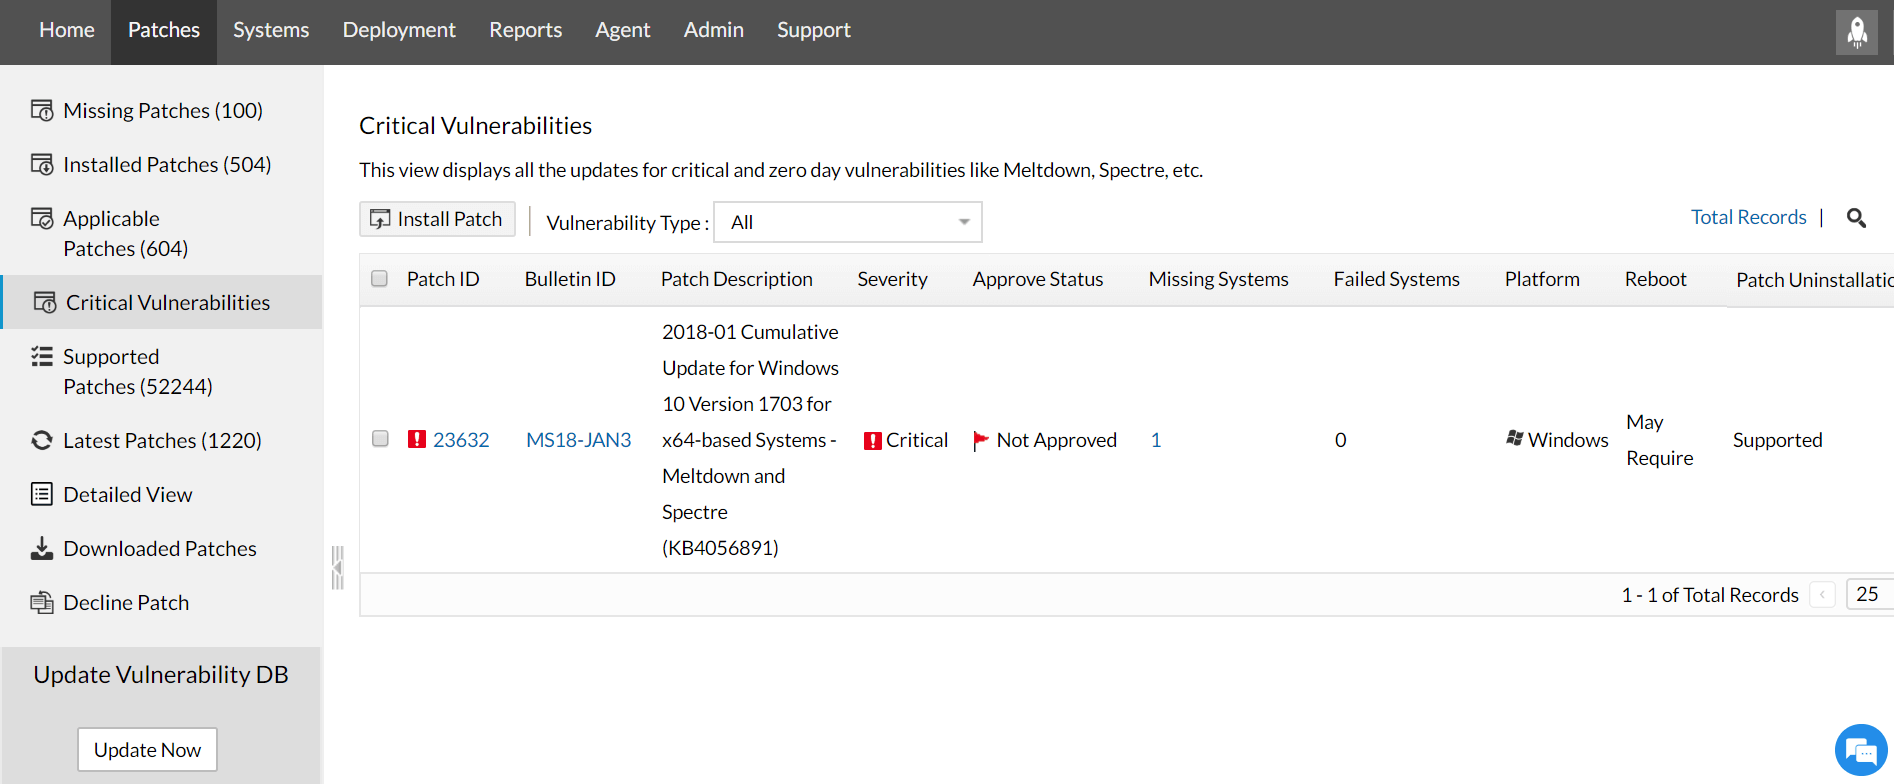The image size is (1894, 784).
Task: Open the live chat bubble icon
Action: point(1860,750)
